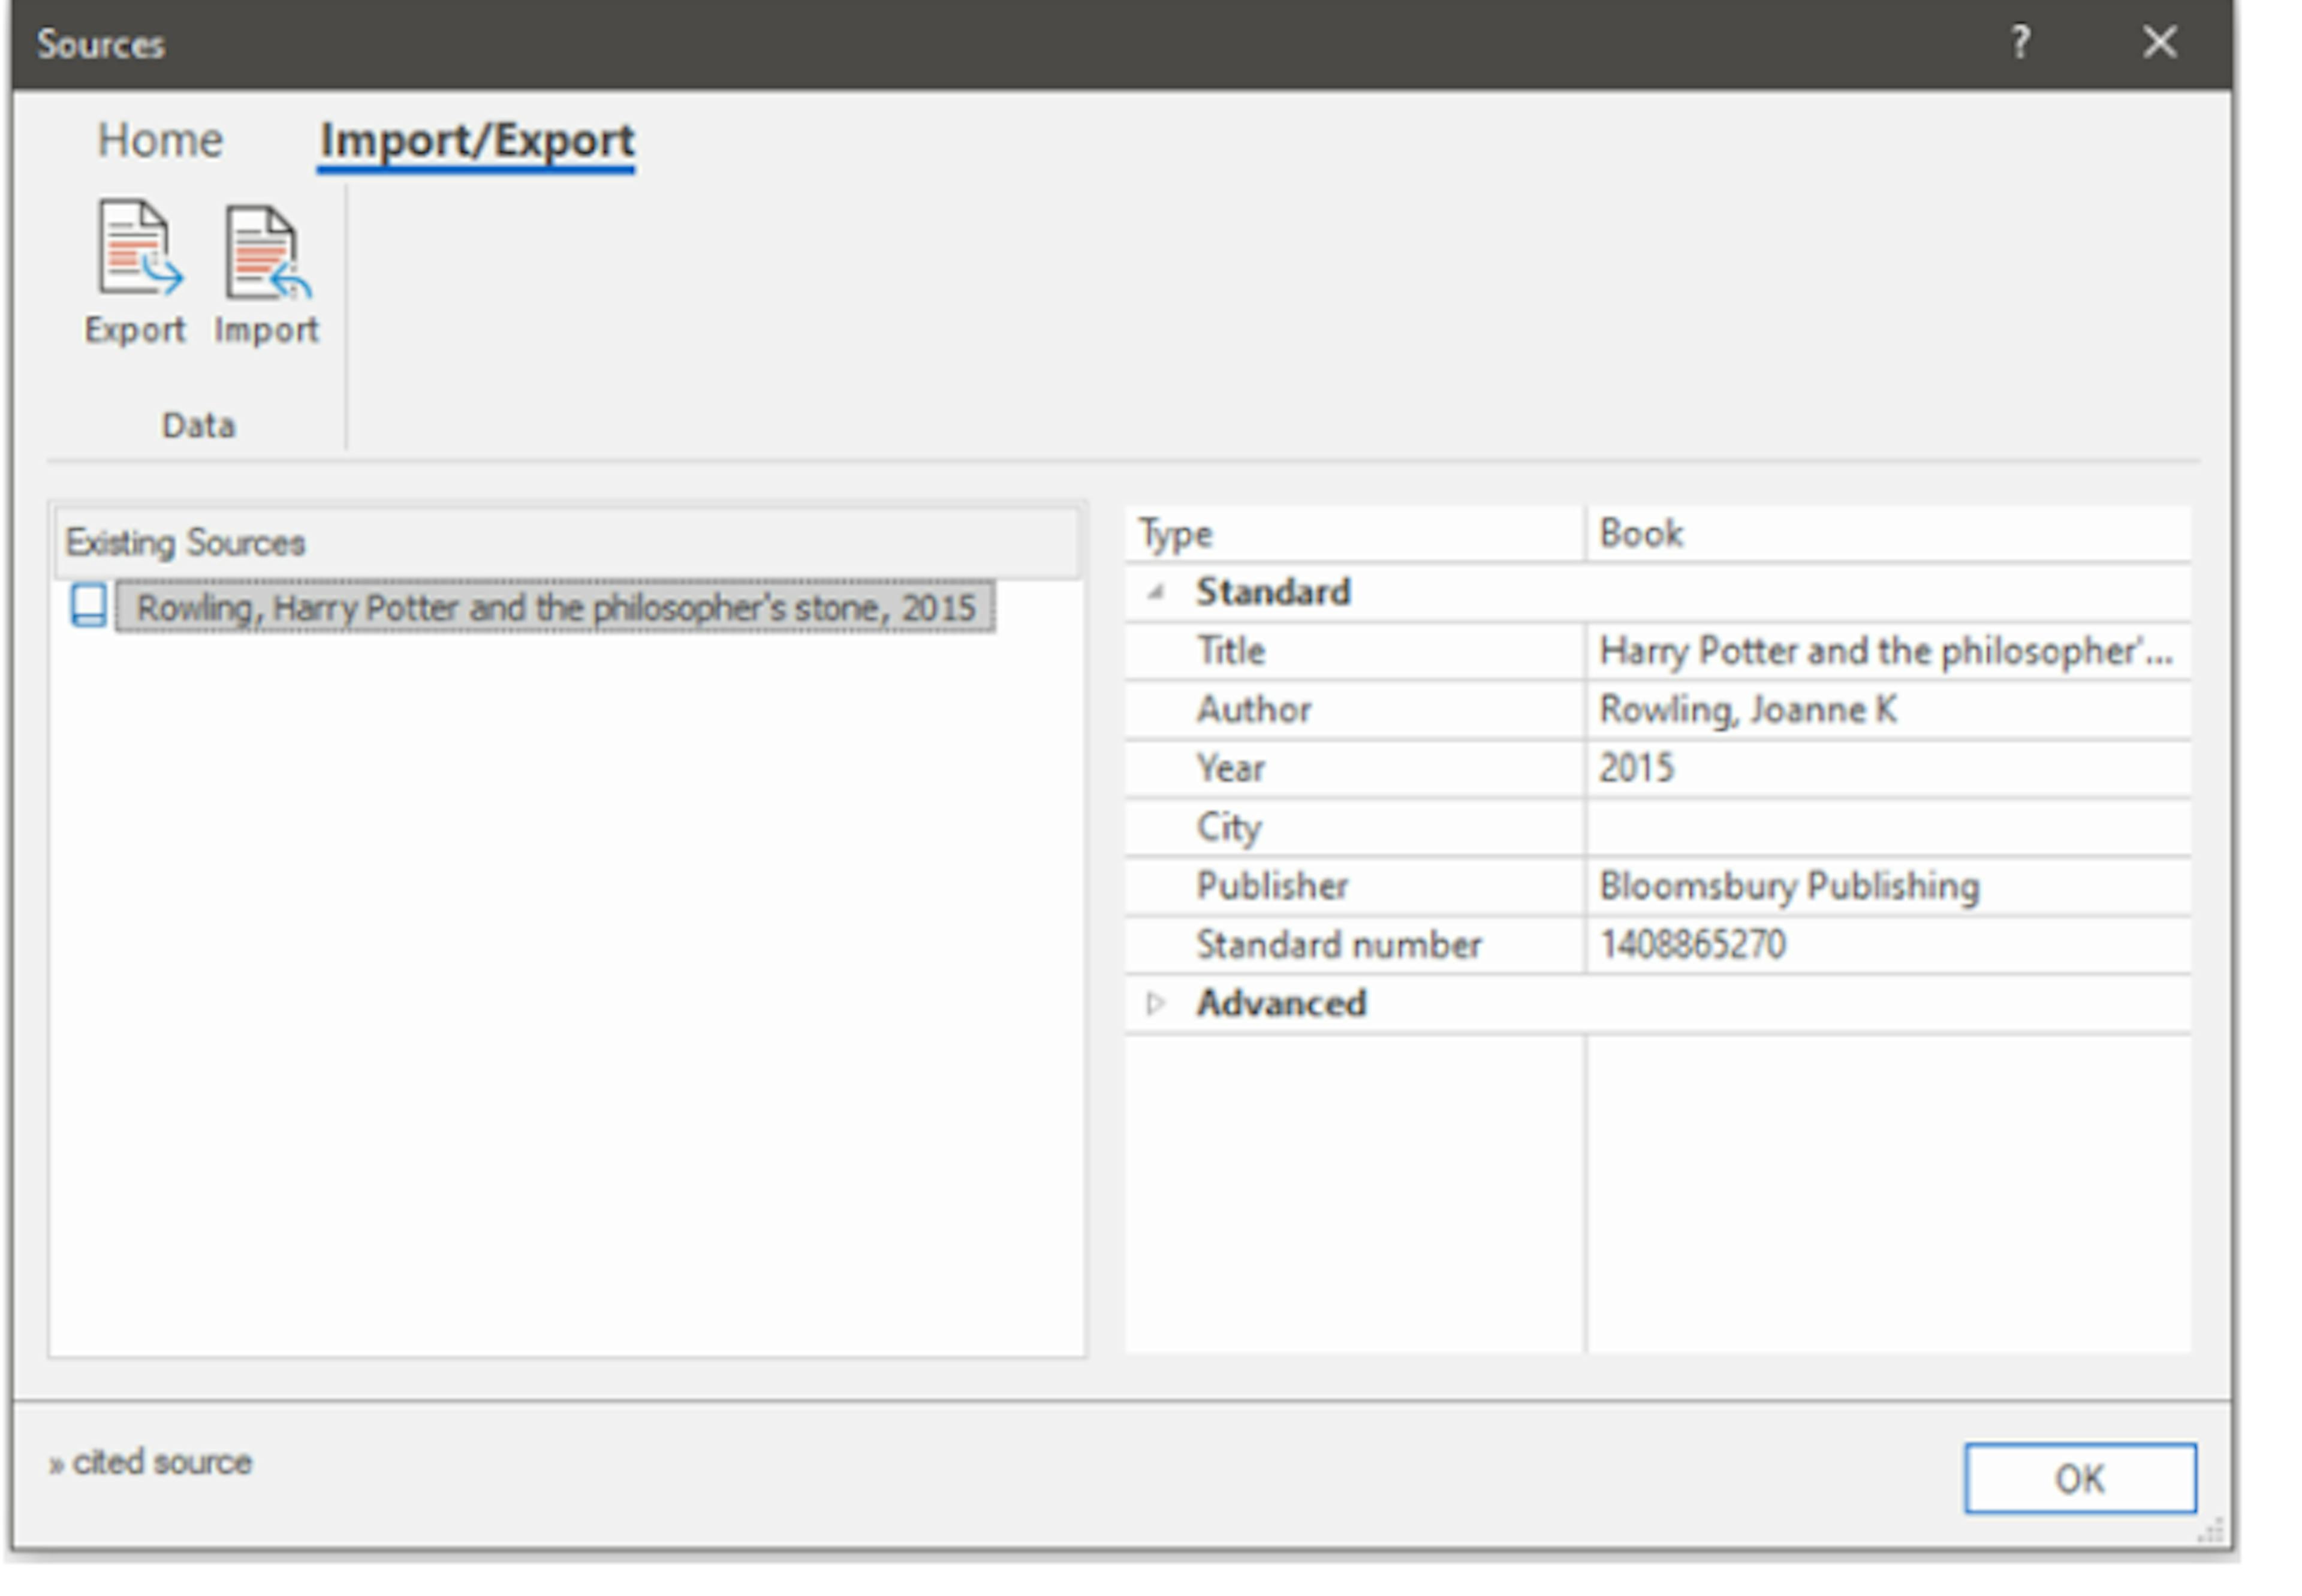Select the Import/Export tab
Viewport: 2302px width, 1596px height.
point(476,140)
